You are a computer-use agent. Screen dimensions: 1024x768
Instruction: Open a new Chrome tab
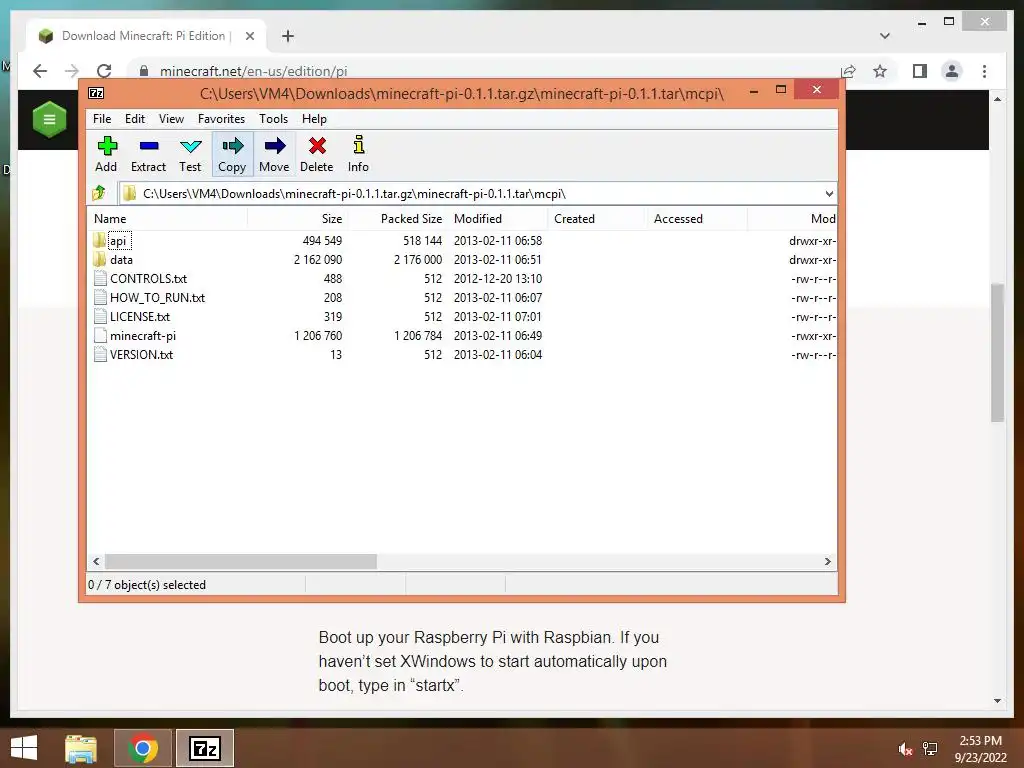pos(288,36)
